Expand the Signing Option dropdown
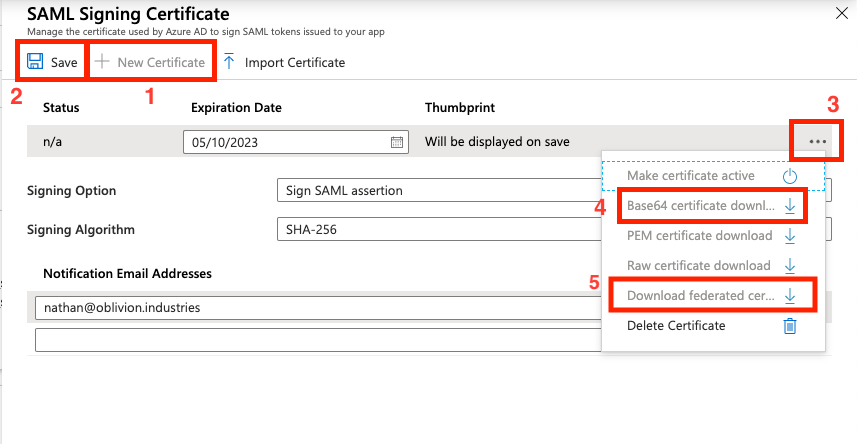 pyautogui.click(x=438, y=191)
